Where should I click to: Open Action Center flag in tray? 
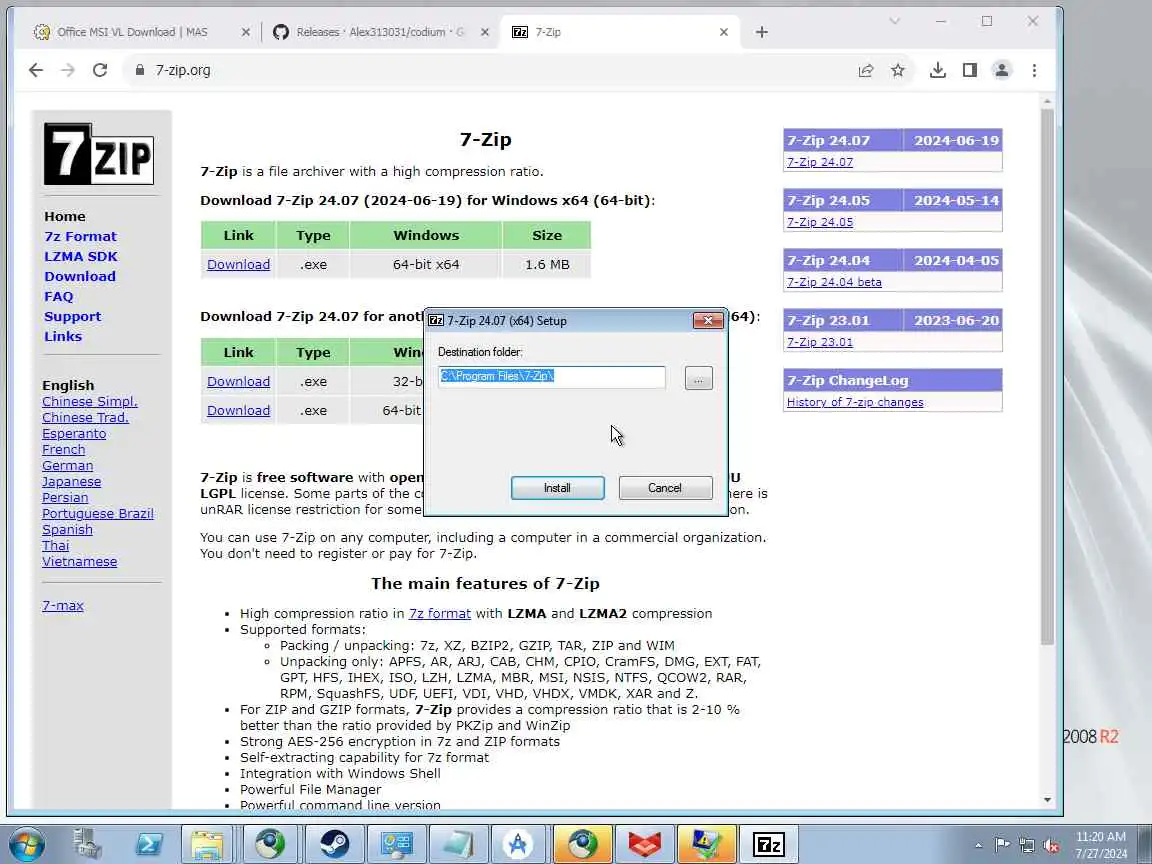click(1001, 846)
